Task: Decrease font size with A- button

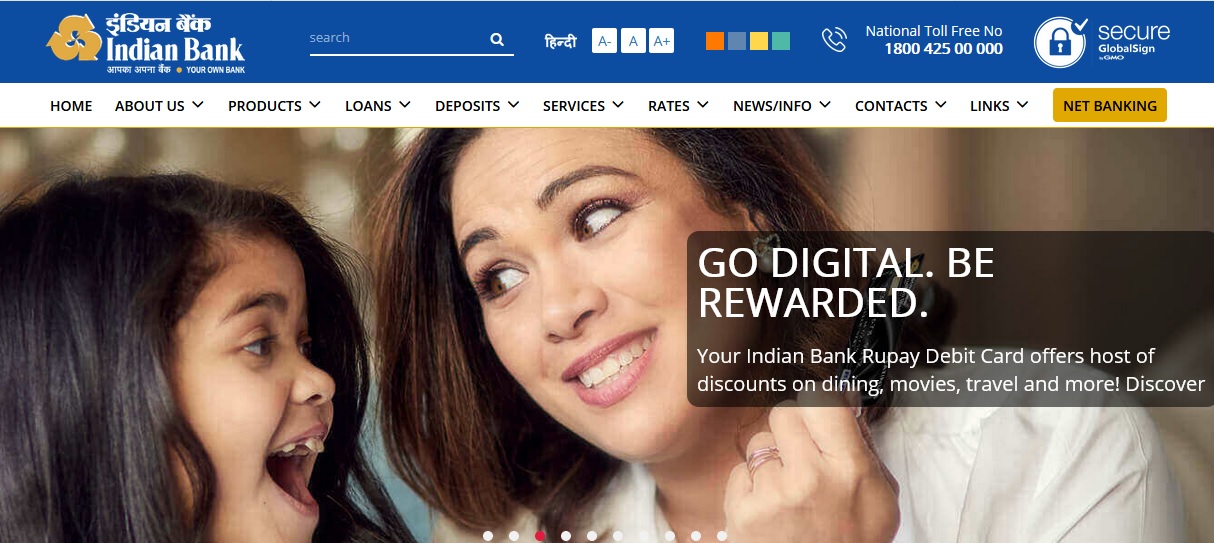Action: tap(604, 41)
